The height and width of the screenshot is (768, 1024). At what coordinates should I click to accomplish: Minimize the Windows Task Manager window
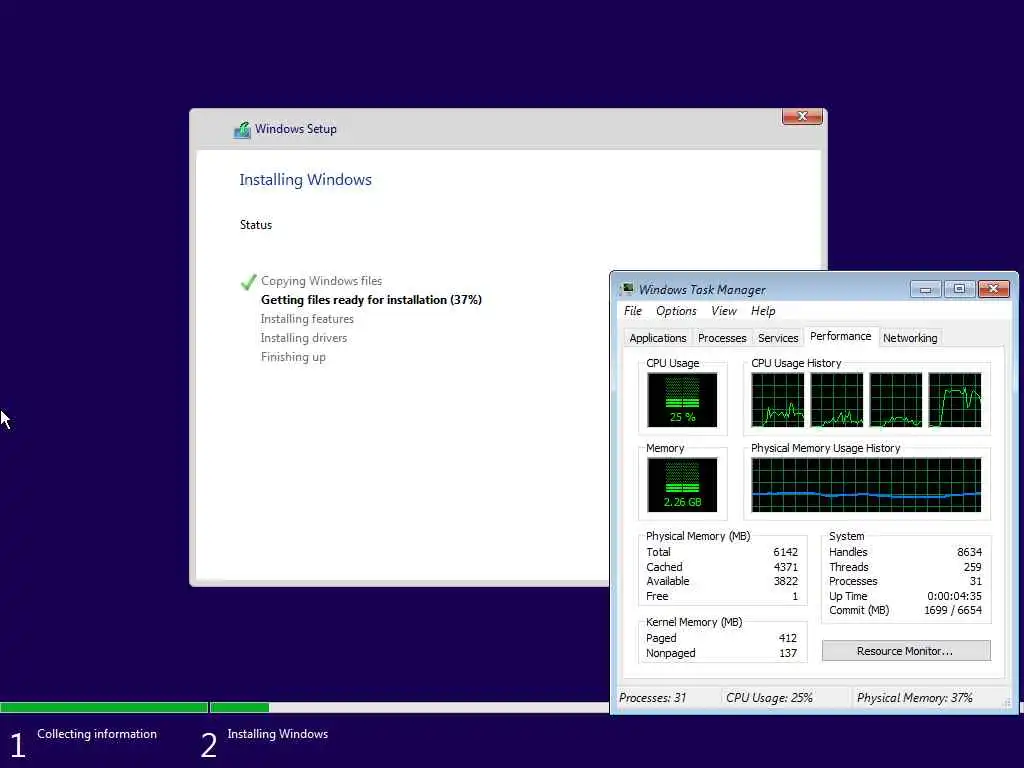click(x=925, y=289)
